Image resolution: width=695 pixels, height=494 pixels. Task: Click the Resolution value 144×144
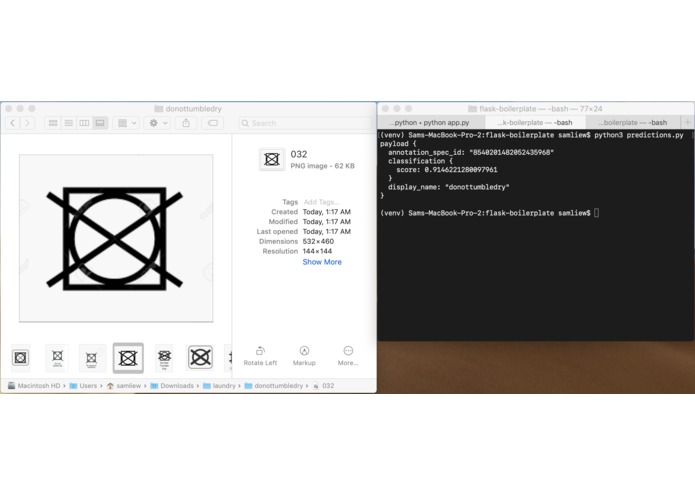pos(317,251)
